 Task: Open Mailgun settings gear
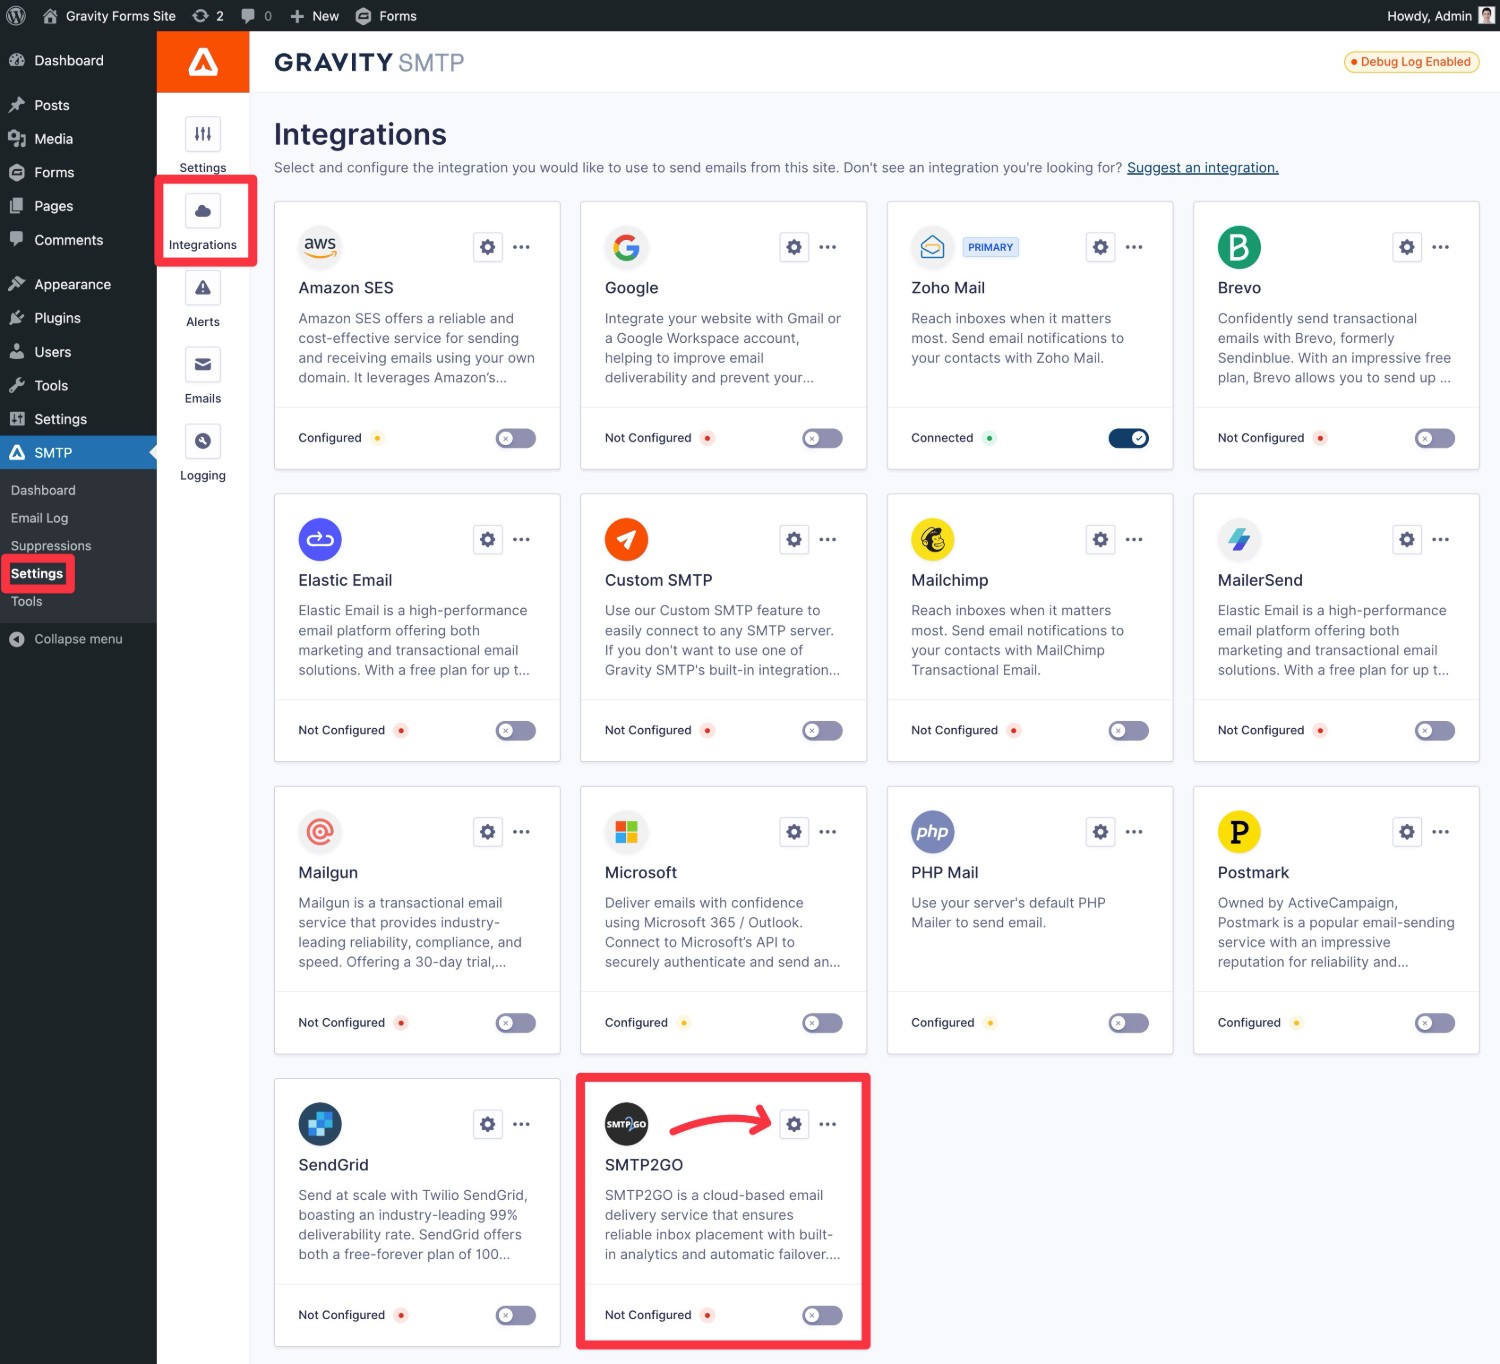coord(487,832)
